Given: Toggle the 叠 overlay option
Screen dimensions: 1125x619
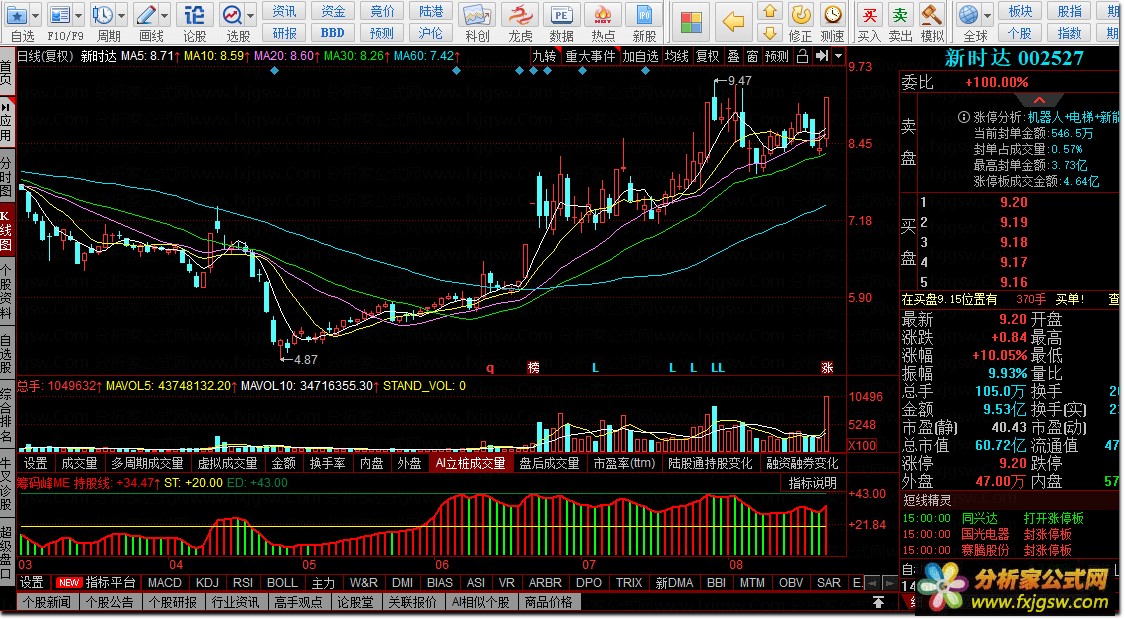Looking at the screenshot, I should tap(733, 56).
